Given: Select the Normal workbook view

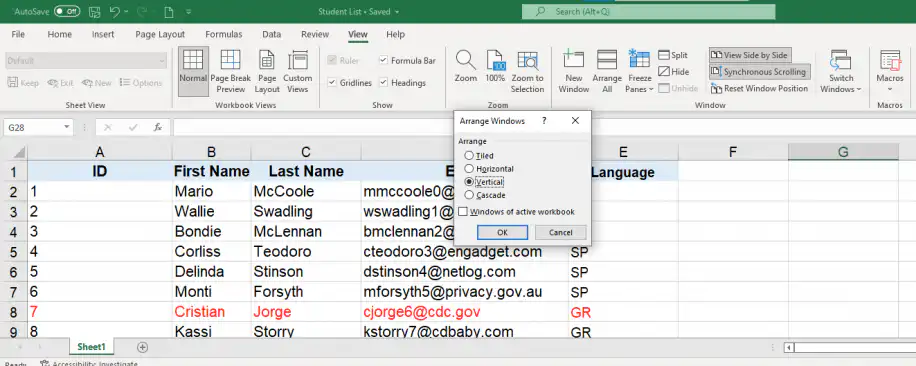Looking at the screenshot, I should [193, 71].
